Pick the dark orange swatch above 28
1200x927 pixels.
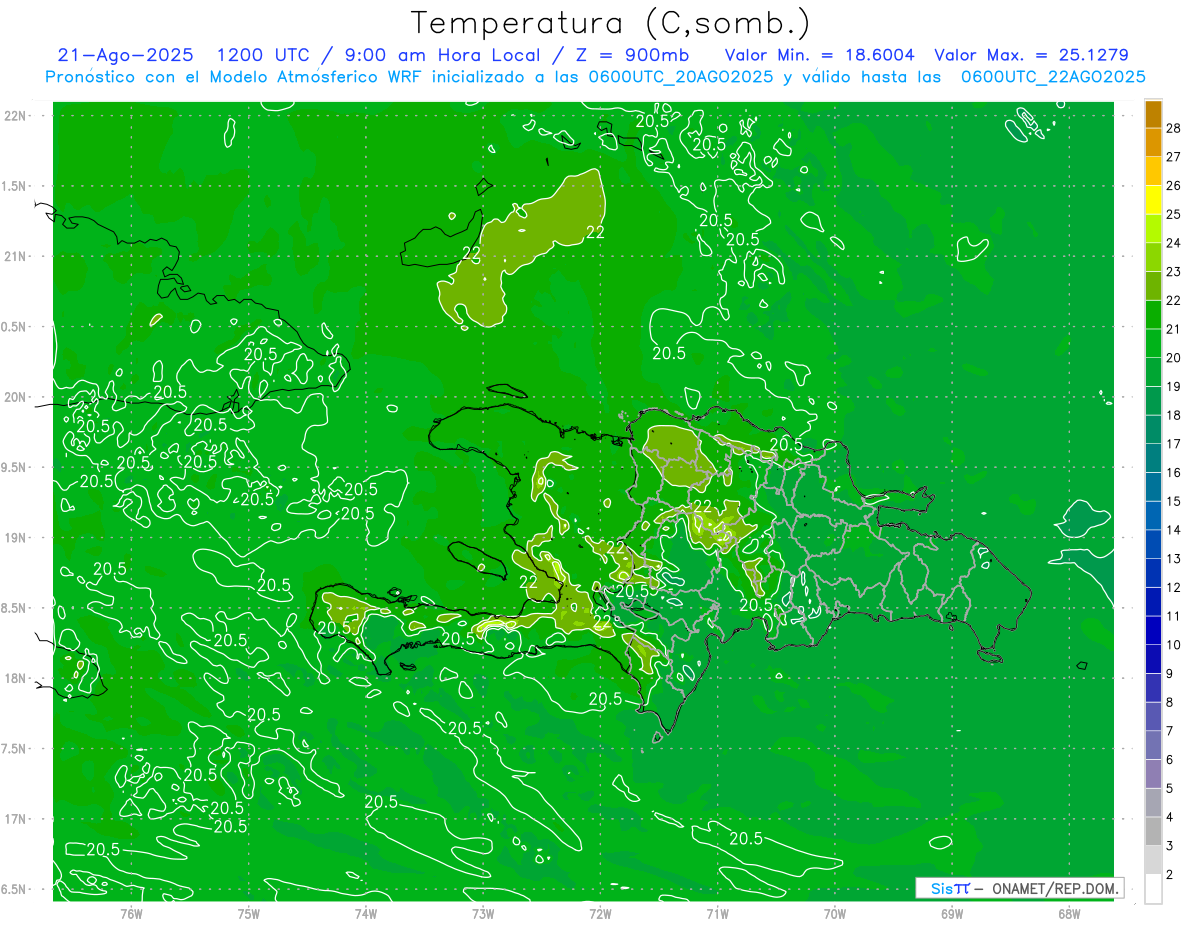pyautogui.click(x=1153, y=114)
